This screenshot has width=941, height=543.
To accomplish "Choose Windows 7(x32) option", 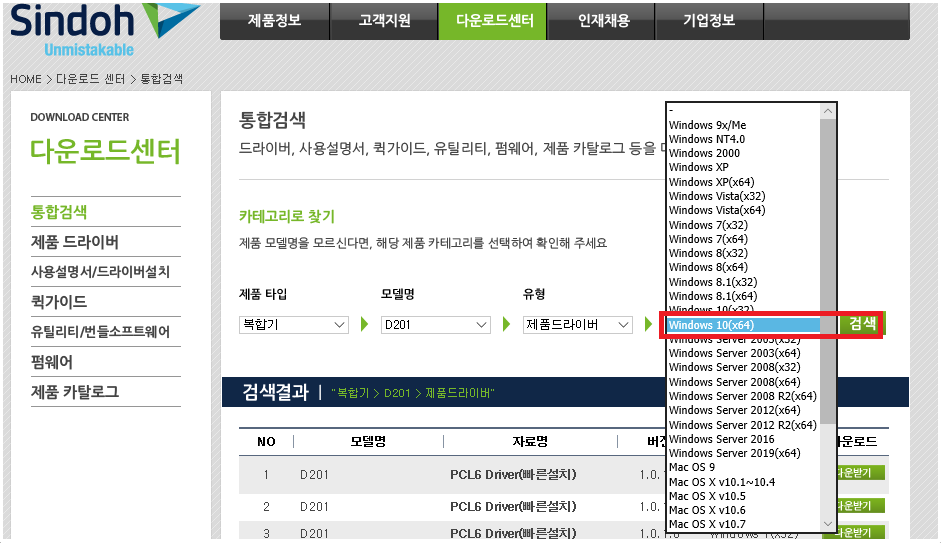I will pos(744,225).
